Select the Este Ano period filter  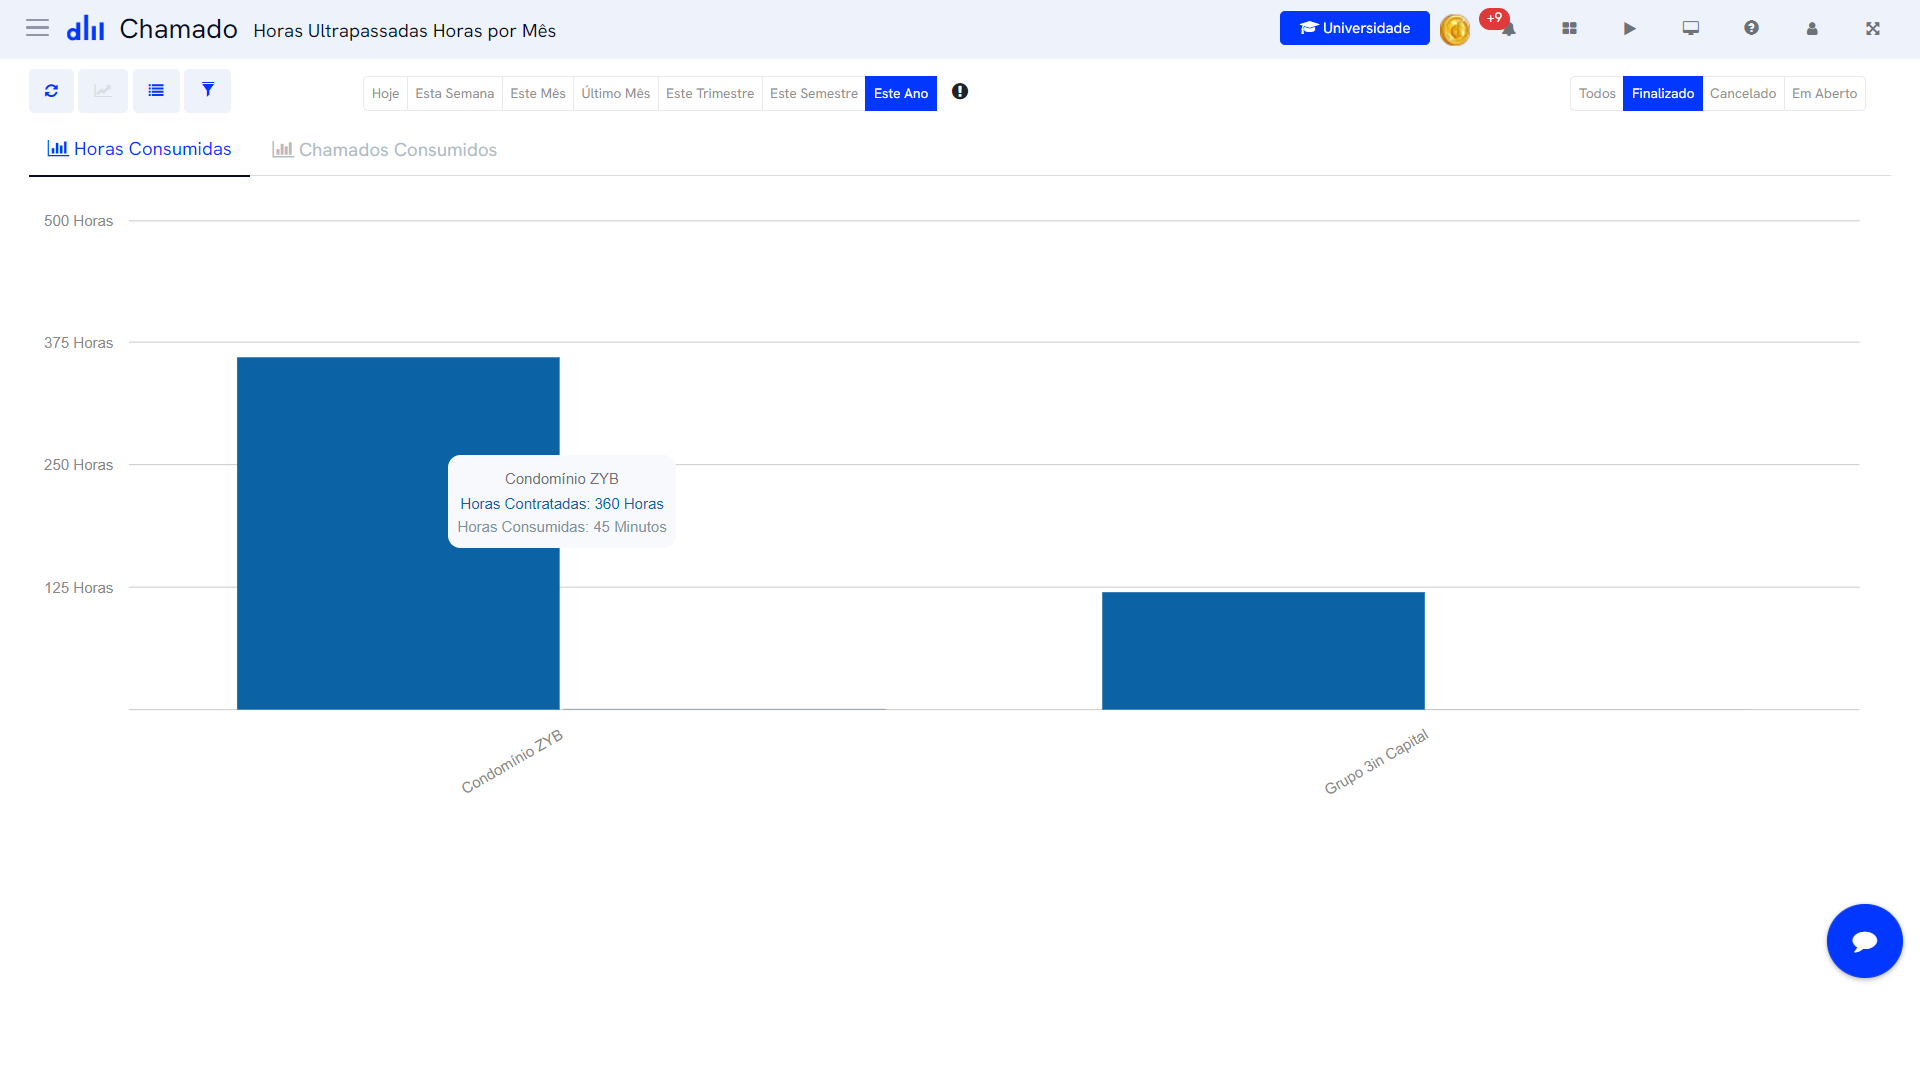click(901, 93)
